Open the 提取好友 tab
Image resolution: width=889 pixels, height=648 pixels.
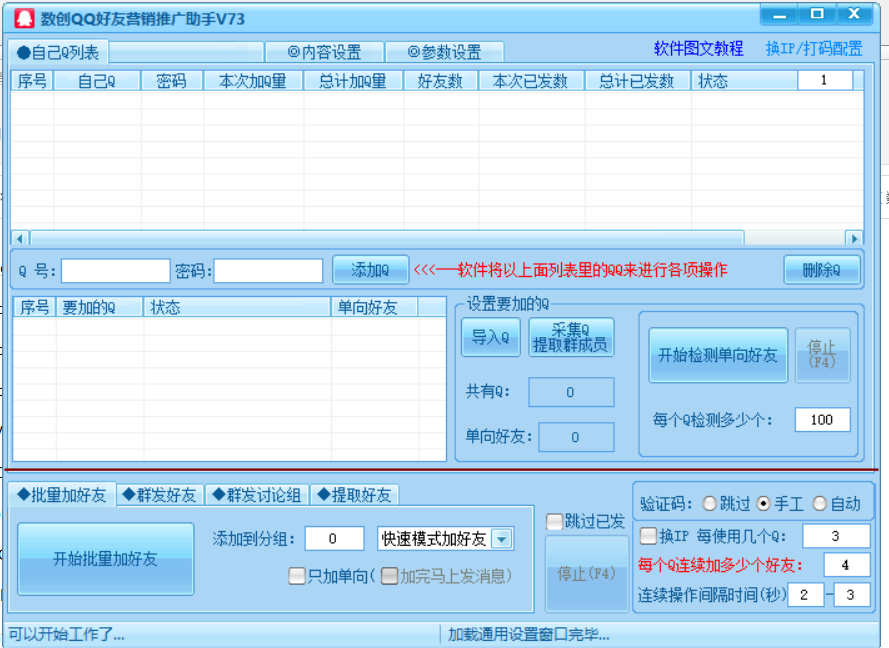[x=354, y=495]
